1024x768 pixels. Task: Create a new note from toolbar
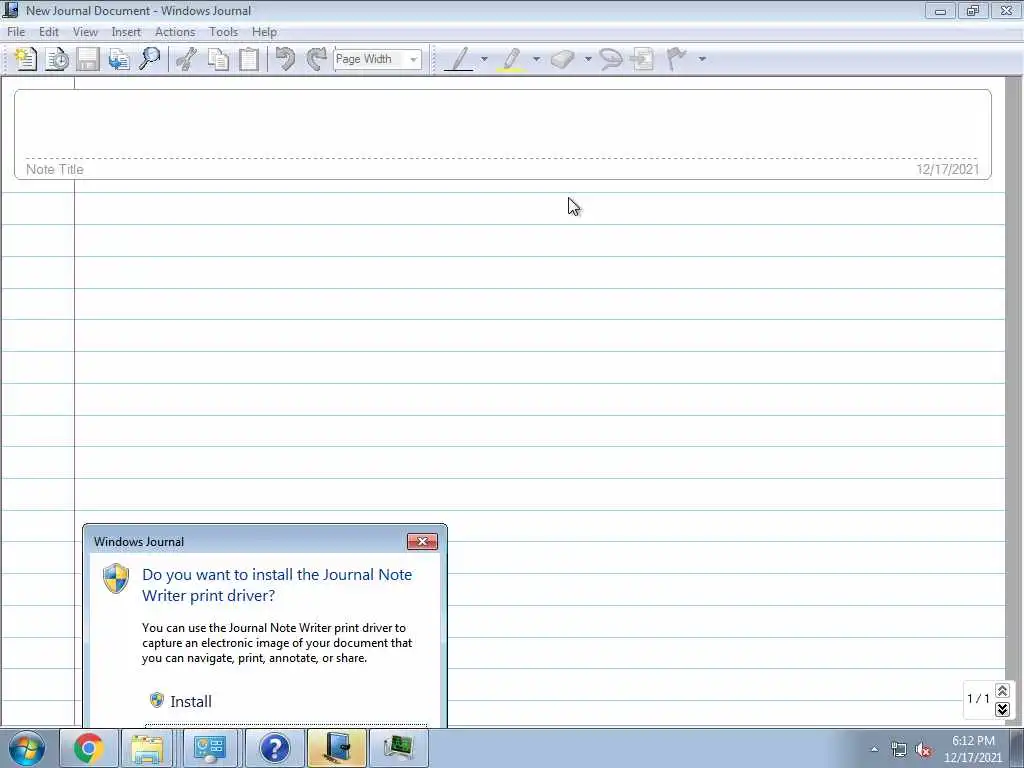coord(25,59)
